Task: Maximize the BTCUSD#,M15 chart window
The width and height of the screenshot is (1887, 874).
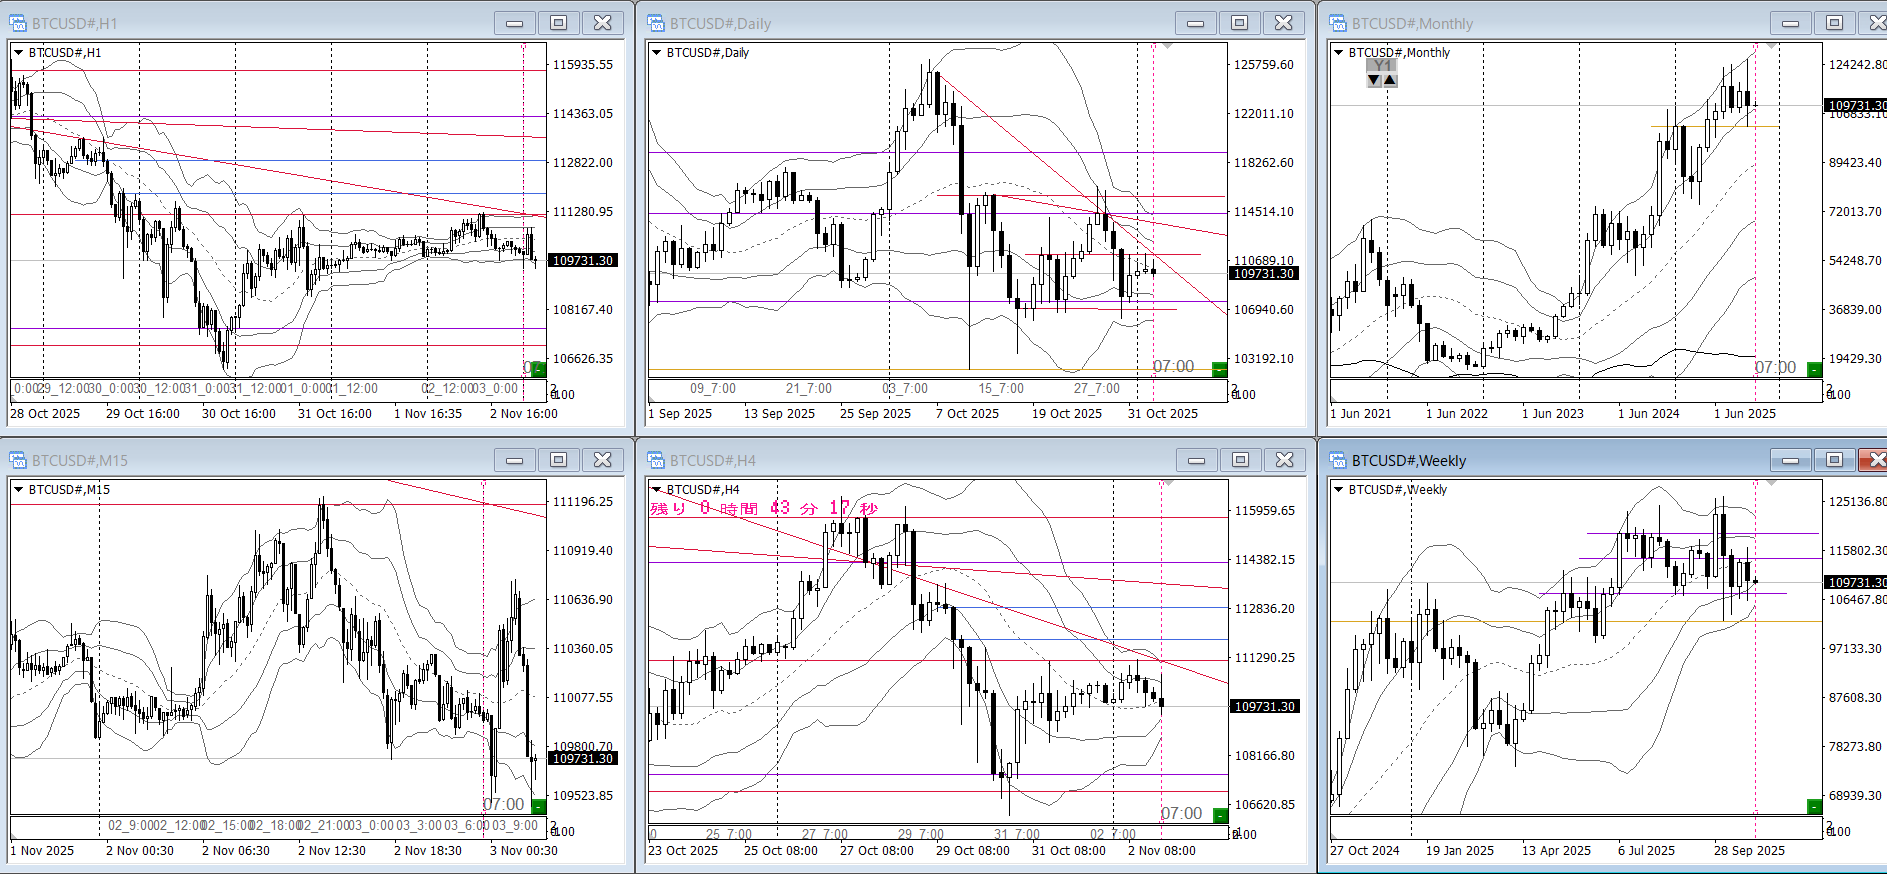Action: point(558,460)
